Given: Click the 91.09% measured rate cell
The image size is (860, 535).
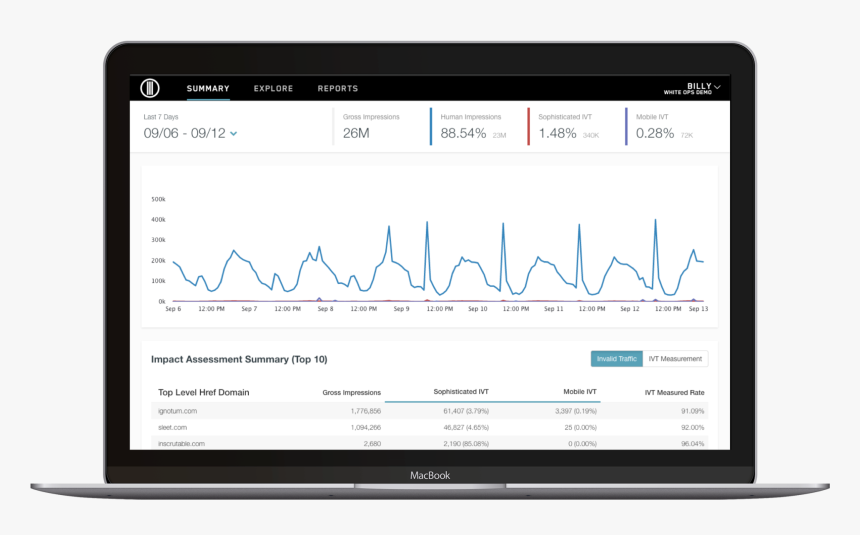Looking at the screenshot, I should 693,411.
